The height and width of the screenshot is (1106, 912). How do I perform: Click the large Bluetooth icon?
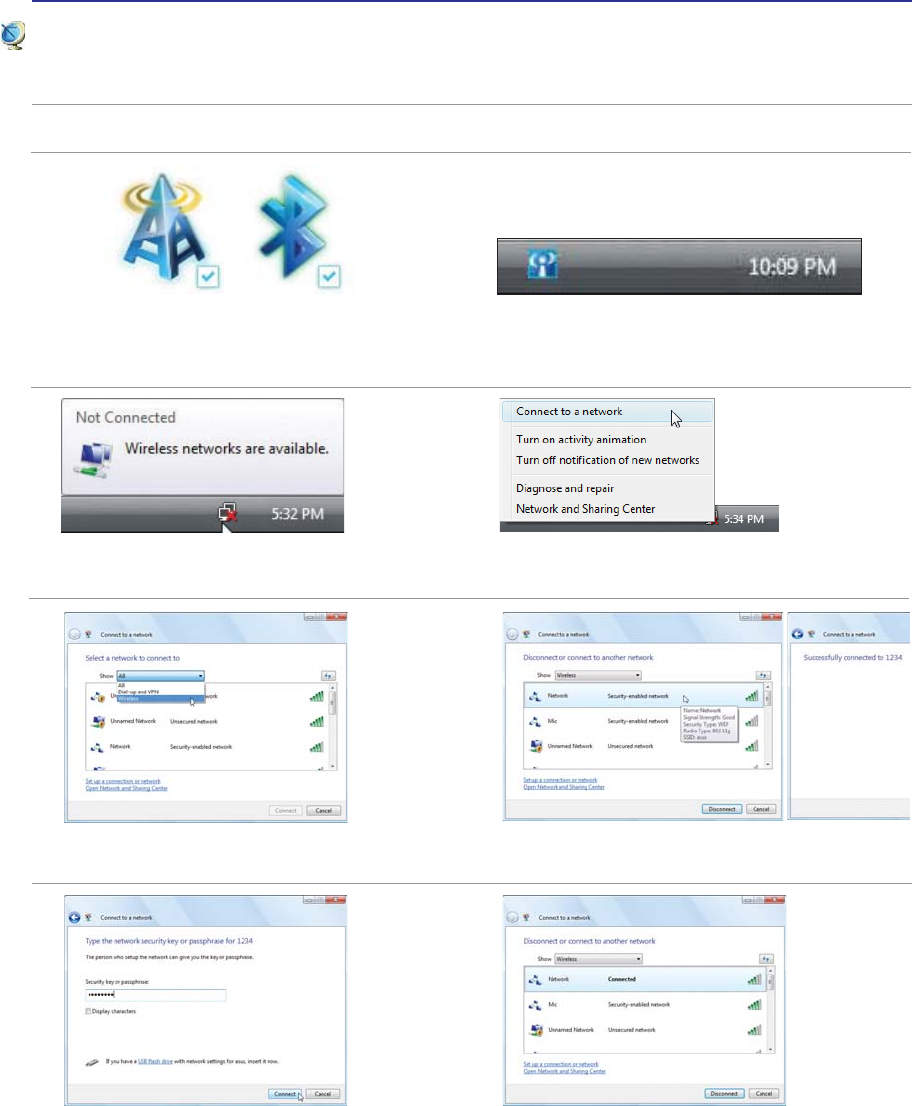(293, 226)
